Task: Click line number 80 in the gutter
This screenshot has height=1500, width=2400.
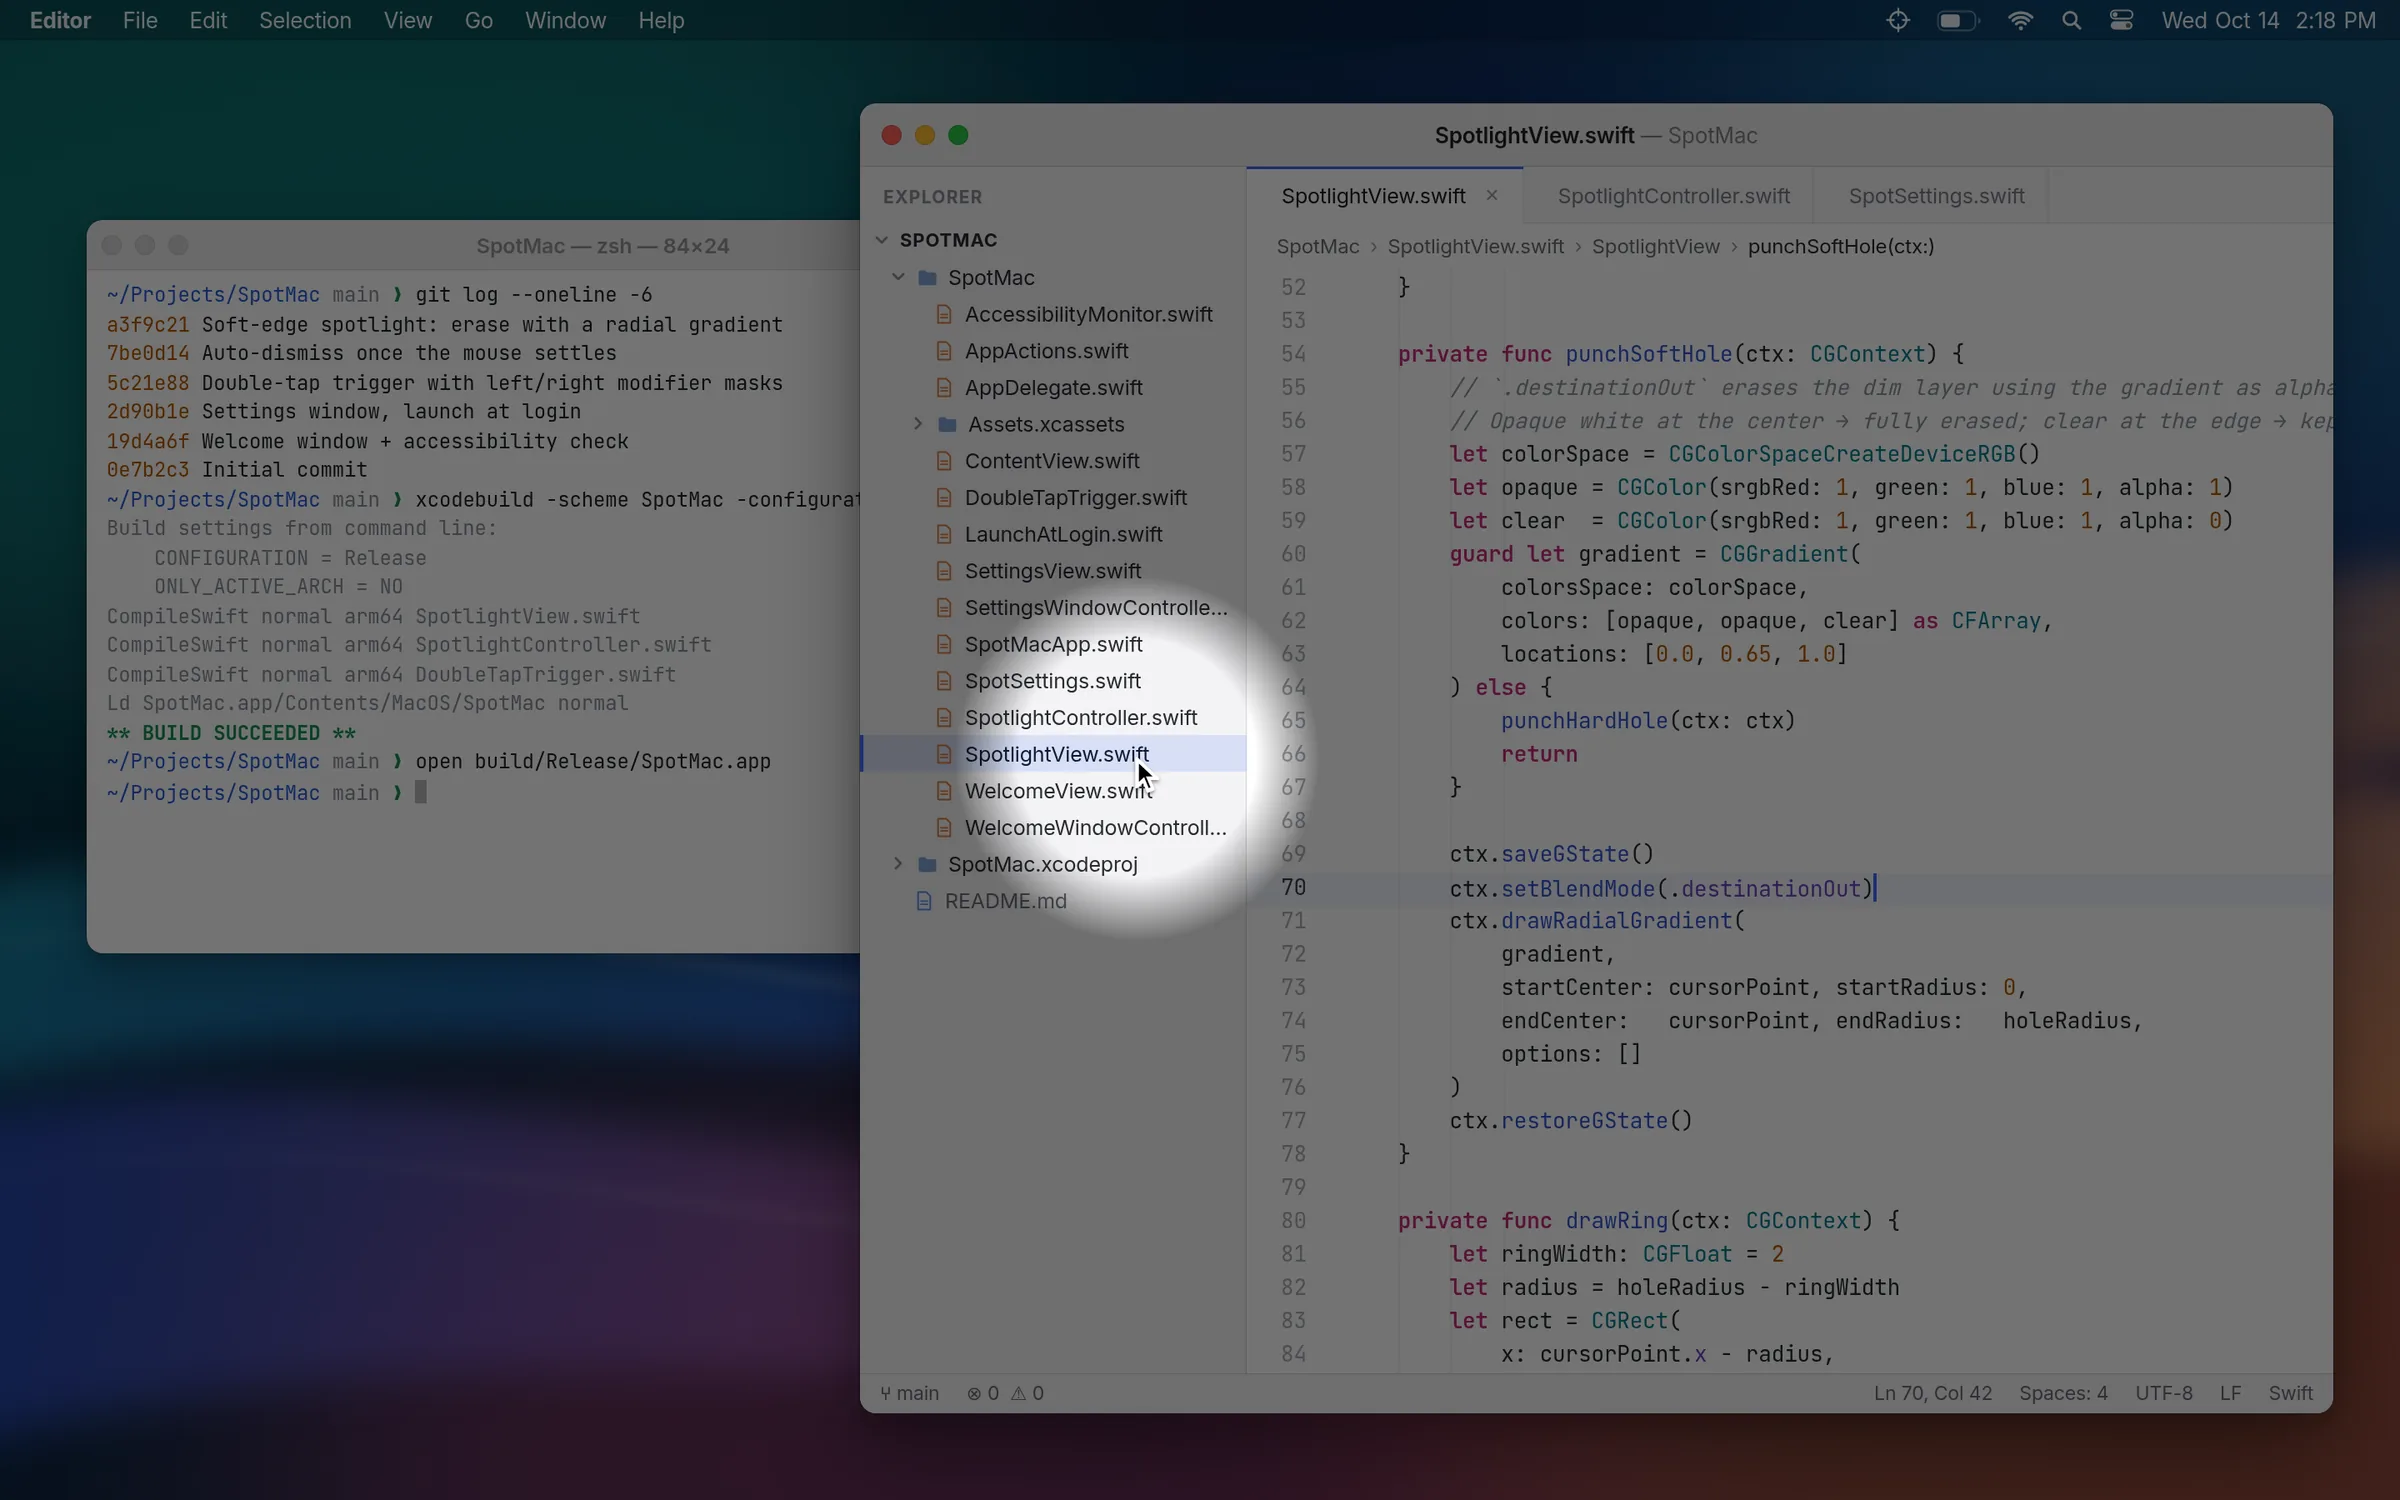Action: (x=1293, y=1220)
